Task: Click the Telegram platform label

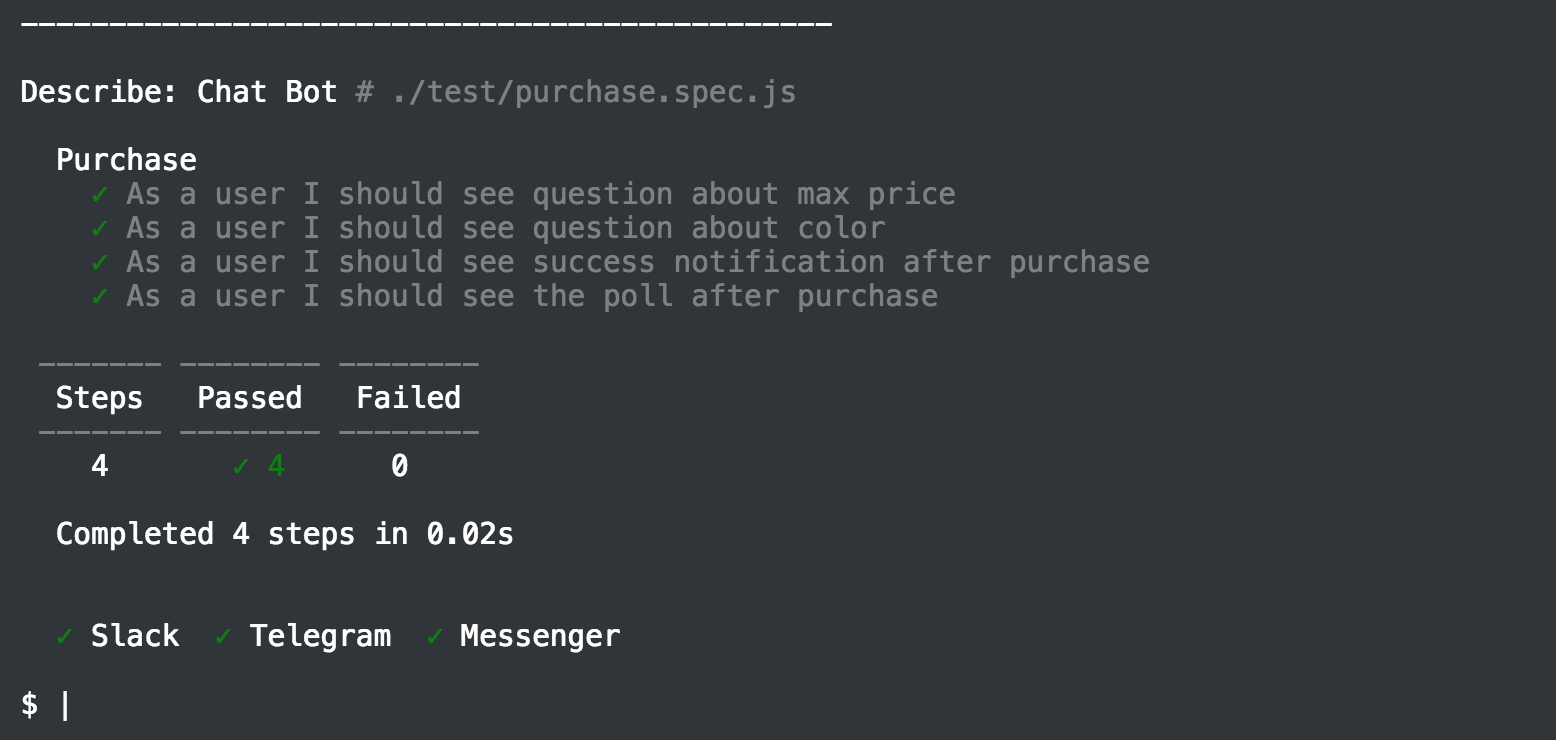Action: pyautogui.click(x=320, y=636)
